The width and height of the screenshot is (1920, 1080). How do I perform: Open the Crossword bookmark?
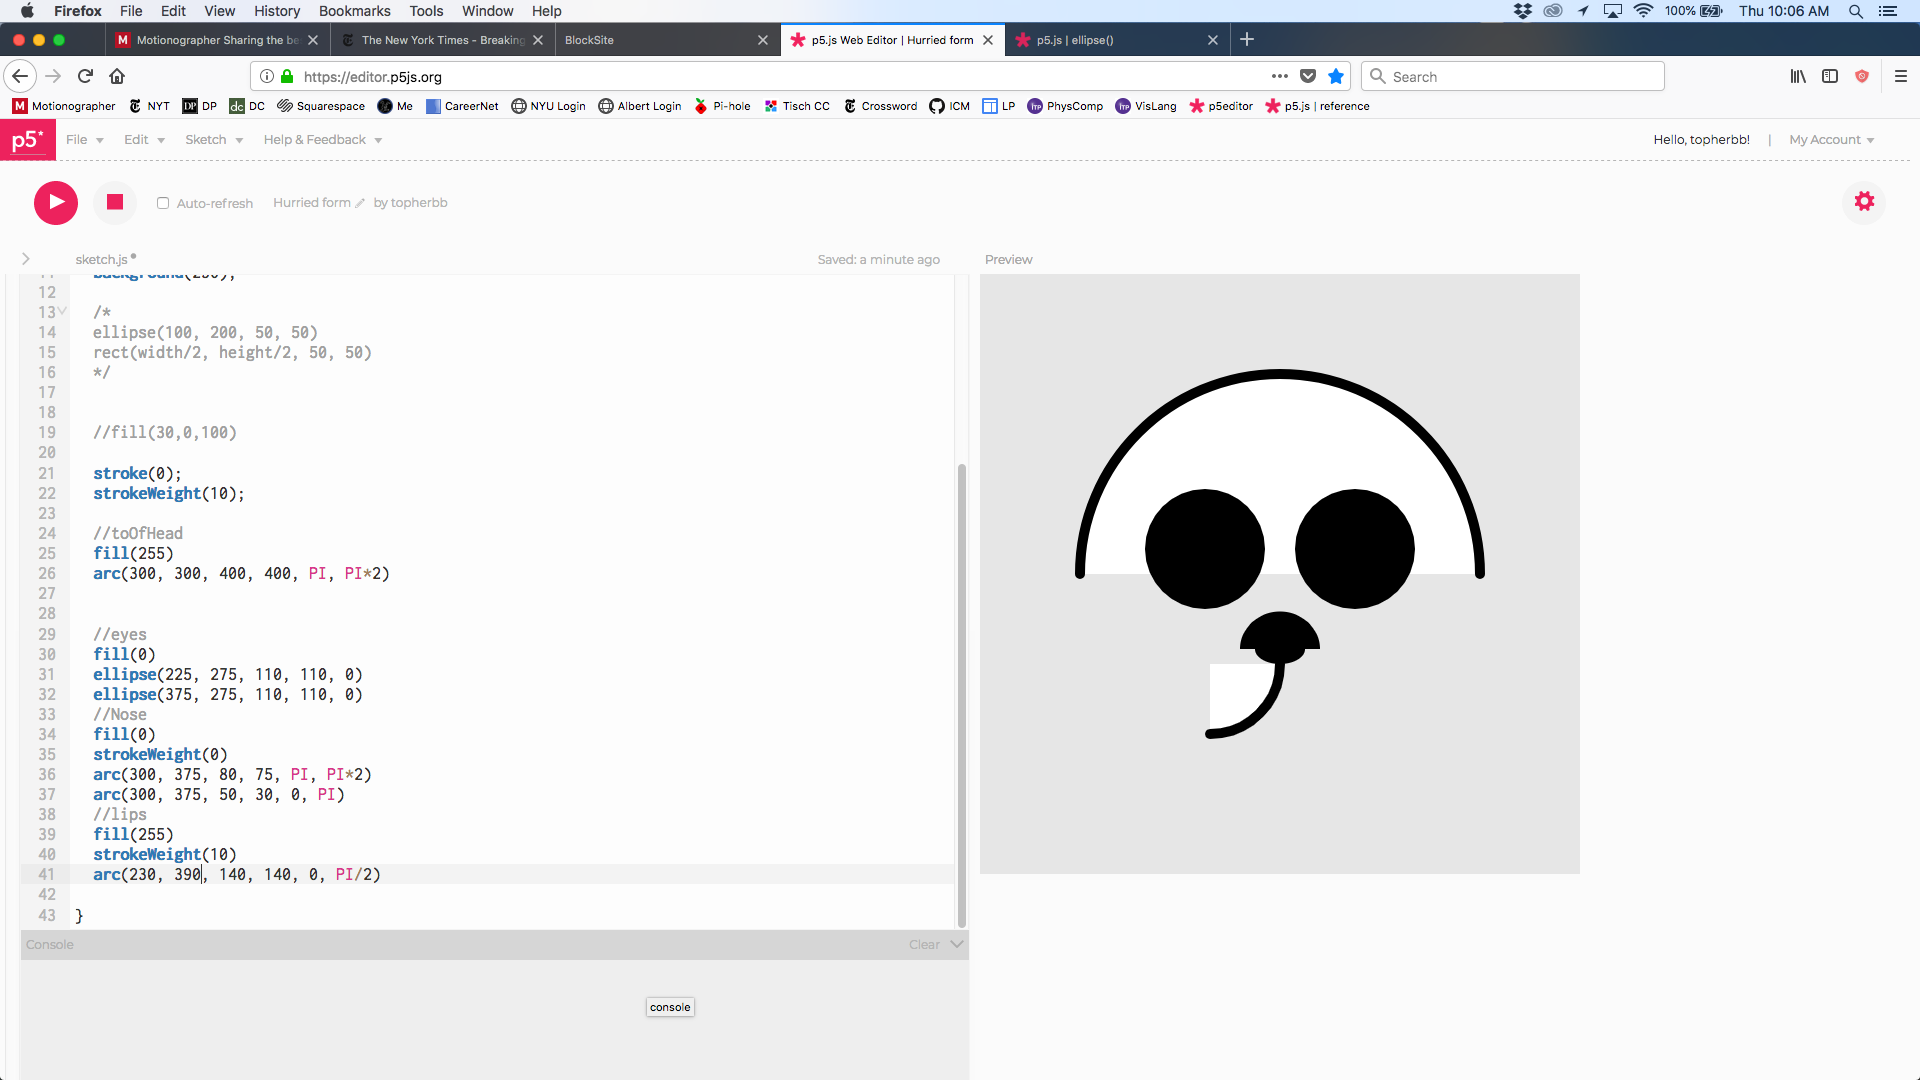(x=880, y=106)
